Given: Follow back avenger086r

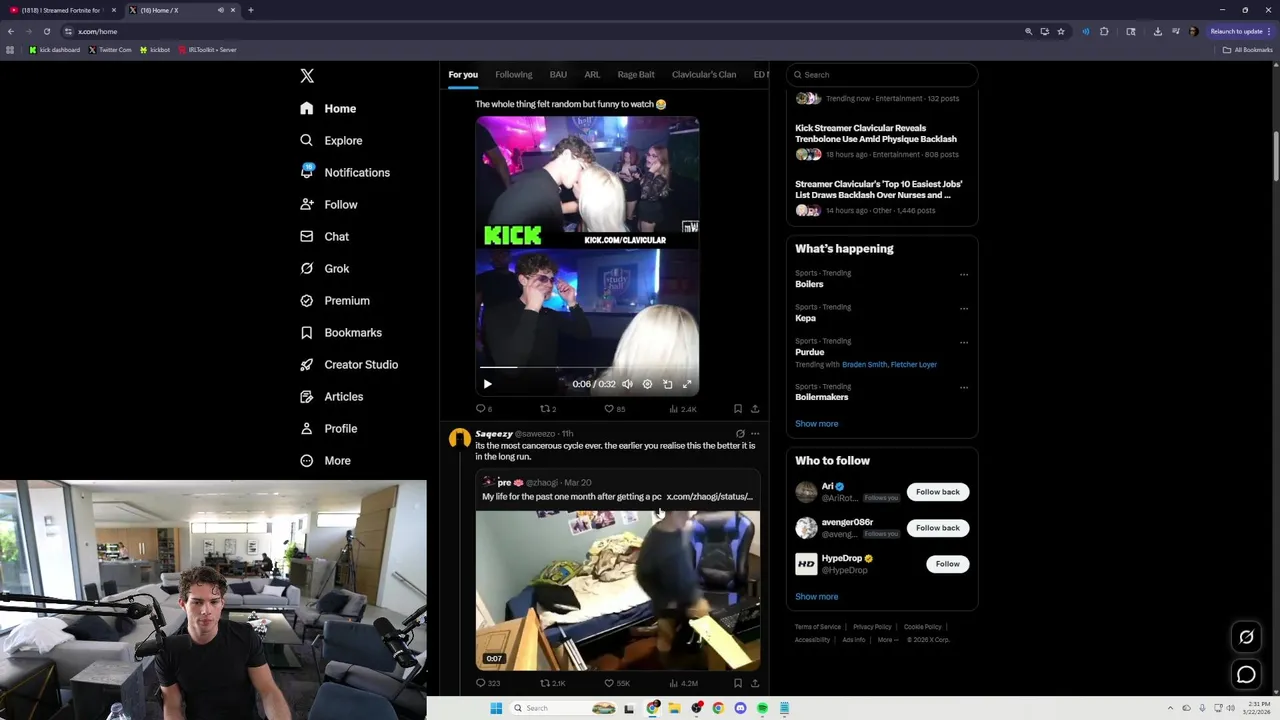Looking at the screenshot, I should click(x=937, y=528).
